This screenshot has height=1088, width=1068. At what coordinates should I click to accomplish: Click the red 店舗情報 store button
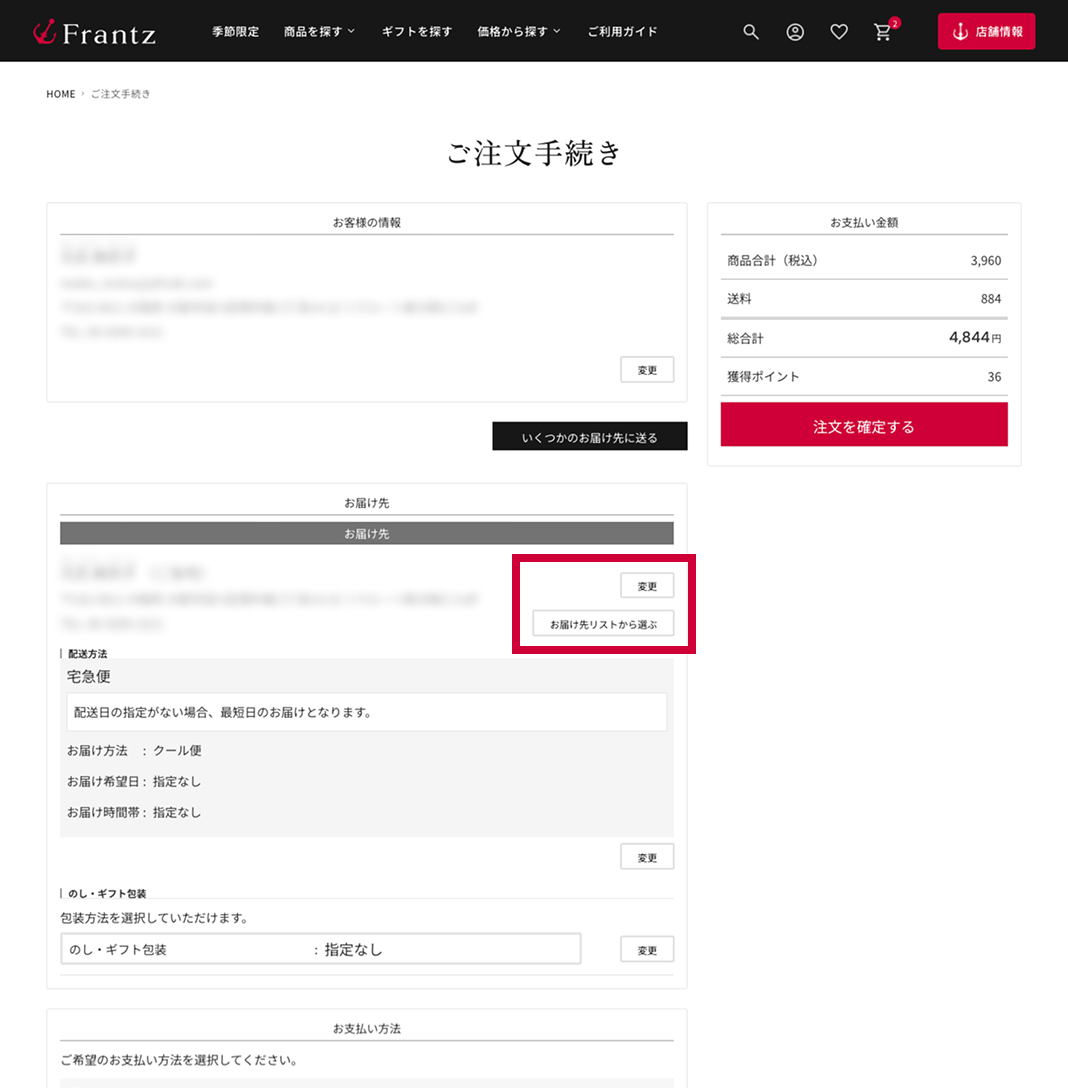tap(986, 32)
